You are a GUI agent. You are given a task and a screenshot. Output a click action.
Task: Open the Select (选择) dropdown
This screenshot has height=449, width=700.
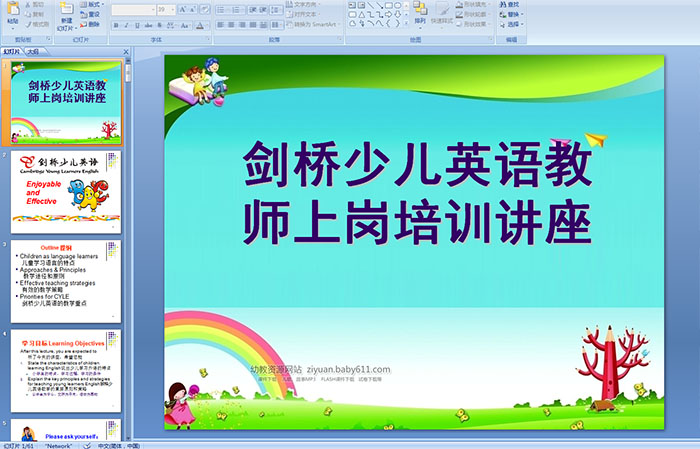click(x=511, y=24)
